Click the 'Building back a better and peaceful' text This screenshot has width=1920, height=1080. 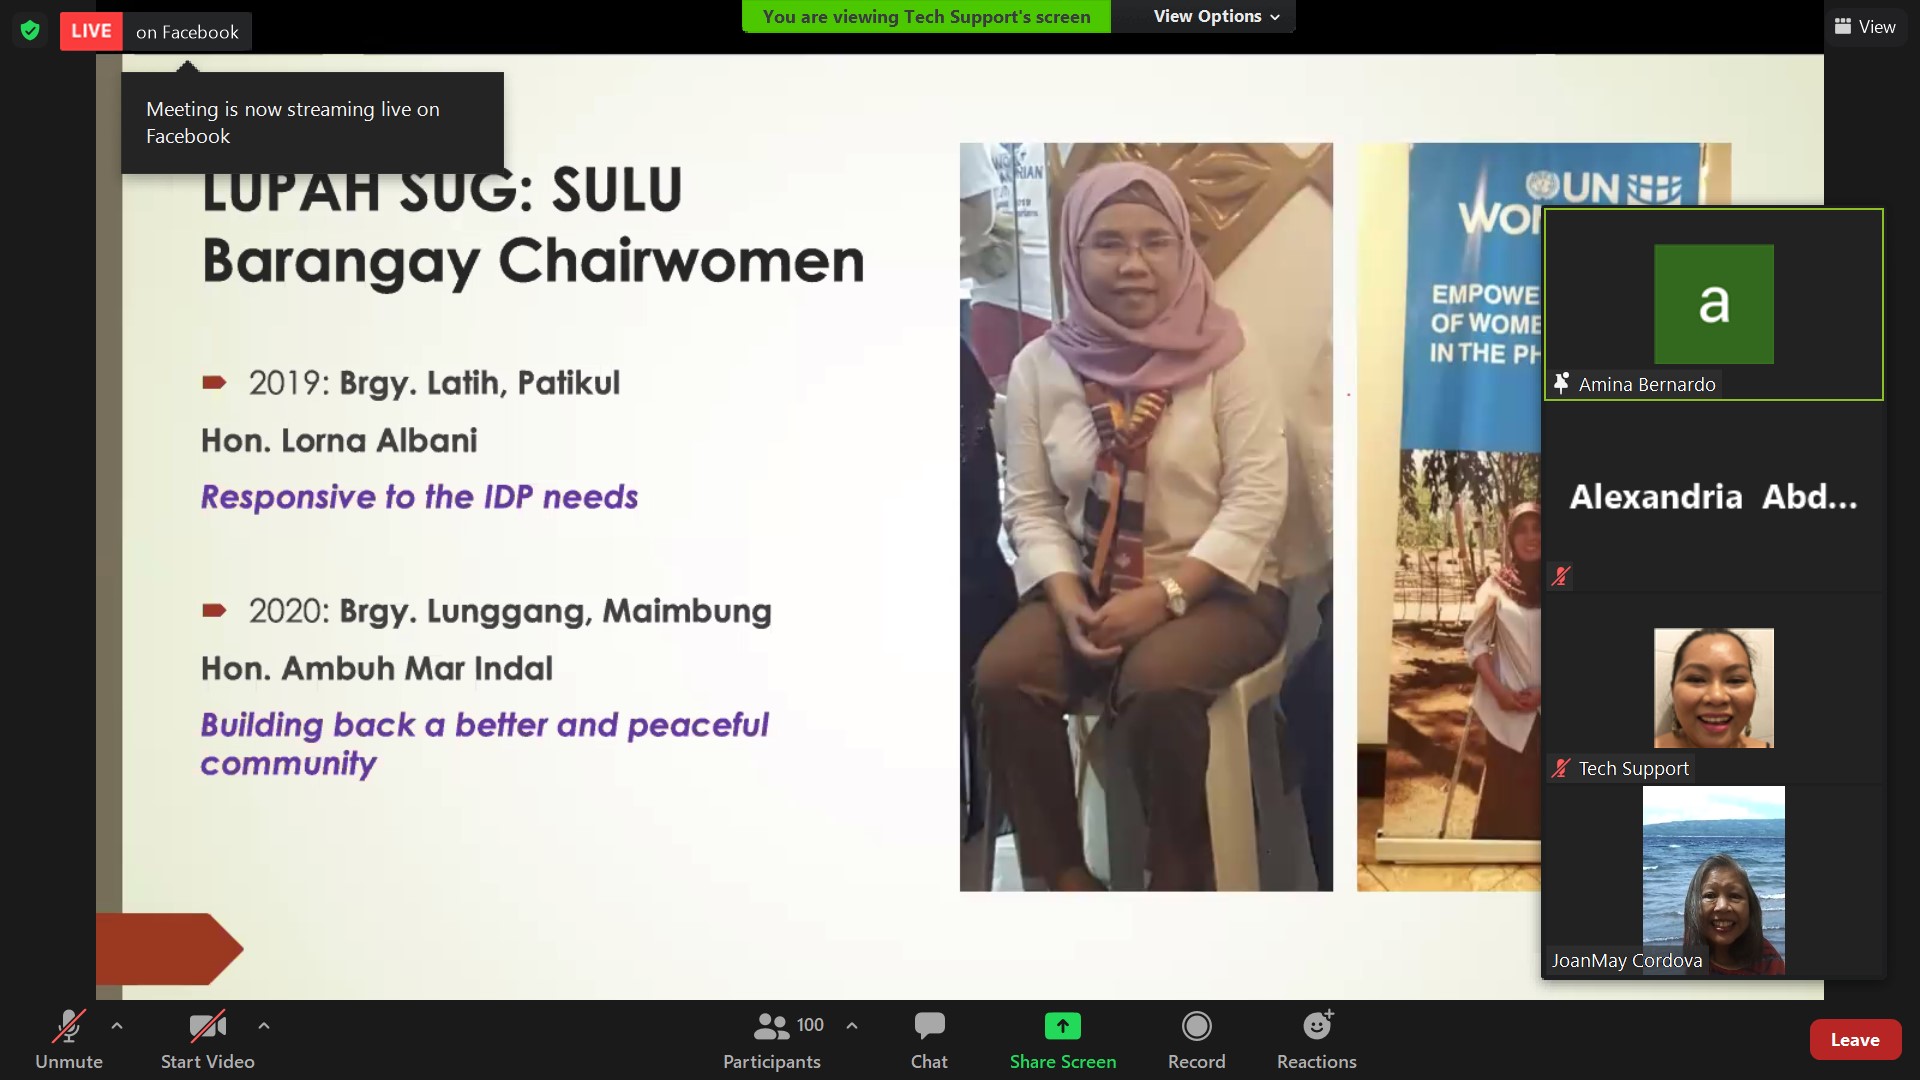pyautogui.click(x=485, y=725)
